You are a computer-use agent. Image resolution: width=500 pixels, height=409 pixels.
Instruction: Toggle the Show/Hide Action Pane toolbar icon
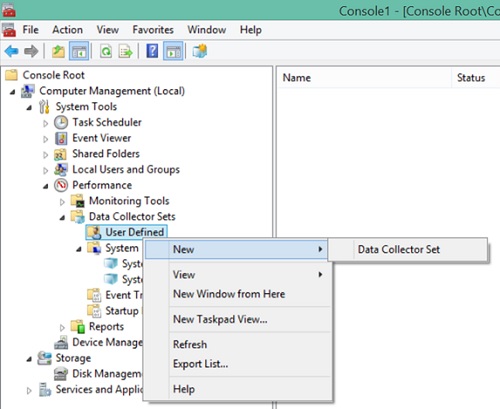pyautogui.click(x=173, y=51)
